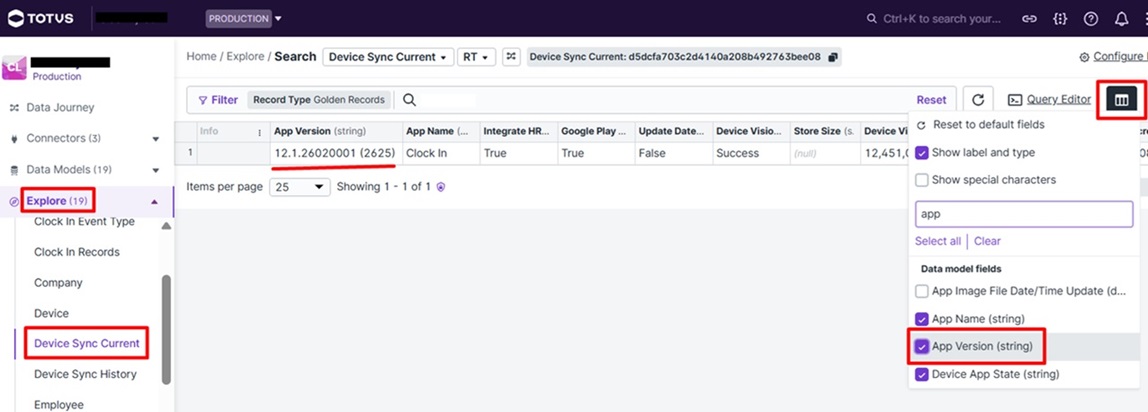Image resolution: width=1148 pixels, height=412 pixels.
Task: Open Company in Explore list
Action: pos(59,282)
